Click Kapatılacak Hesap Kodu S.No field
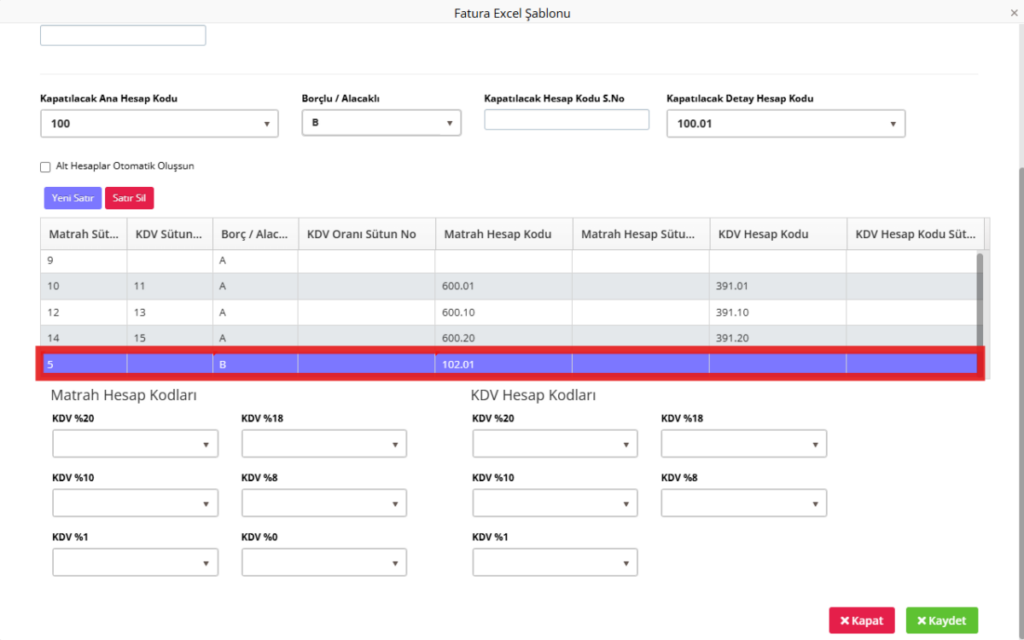Viewport: 1024px width, 640px height. [x=566, y=120]
